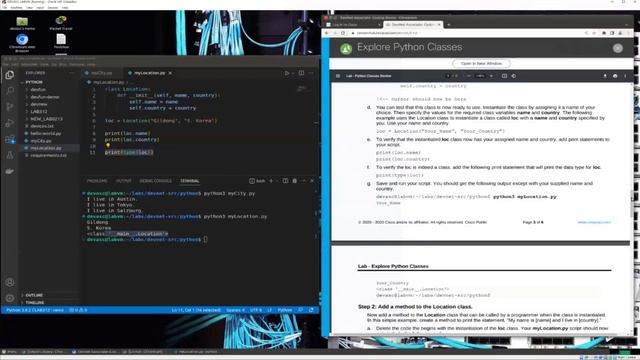Click the PDF page number field
The image size is (640, 360).
pyautogui.click(x=448, y=76)
